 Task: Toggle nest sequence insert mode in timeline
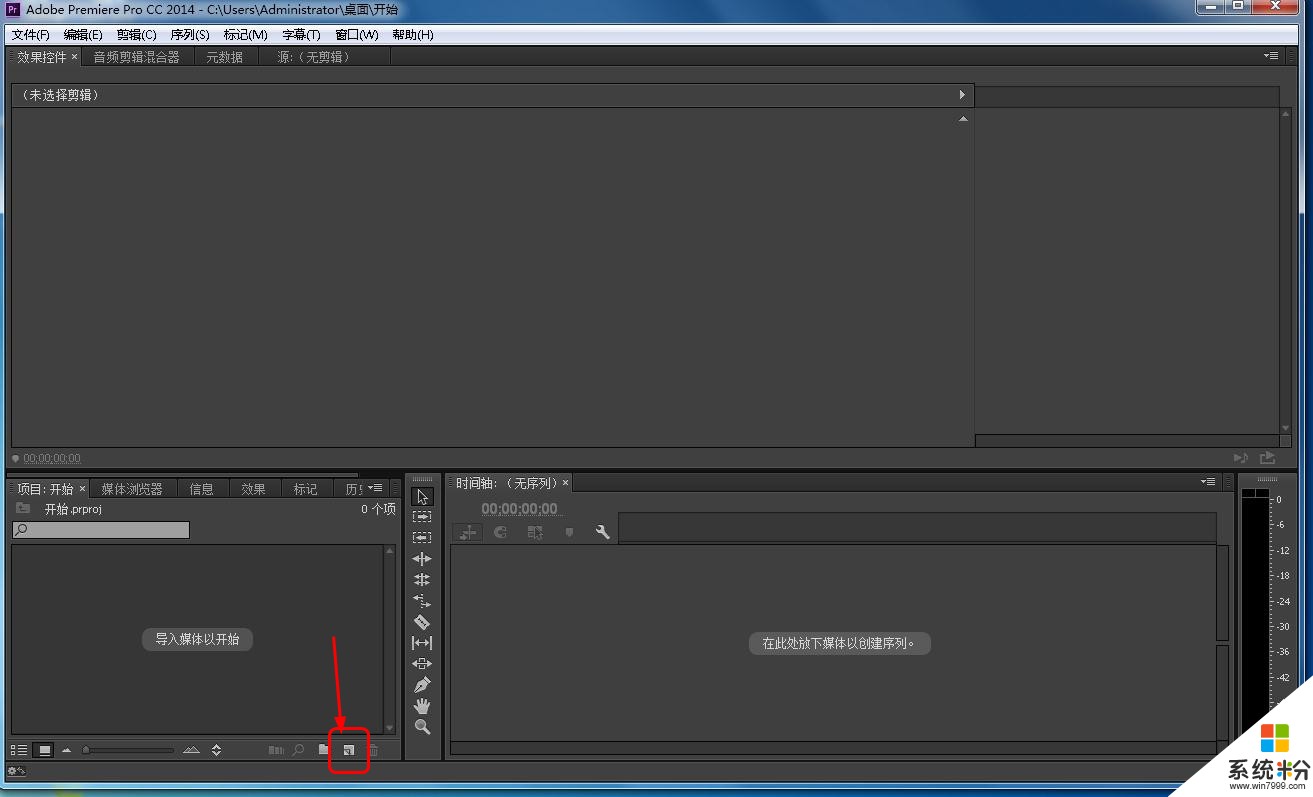coord(467,533)
